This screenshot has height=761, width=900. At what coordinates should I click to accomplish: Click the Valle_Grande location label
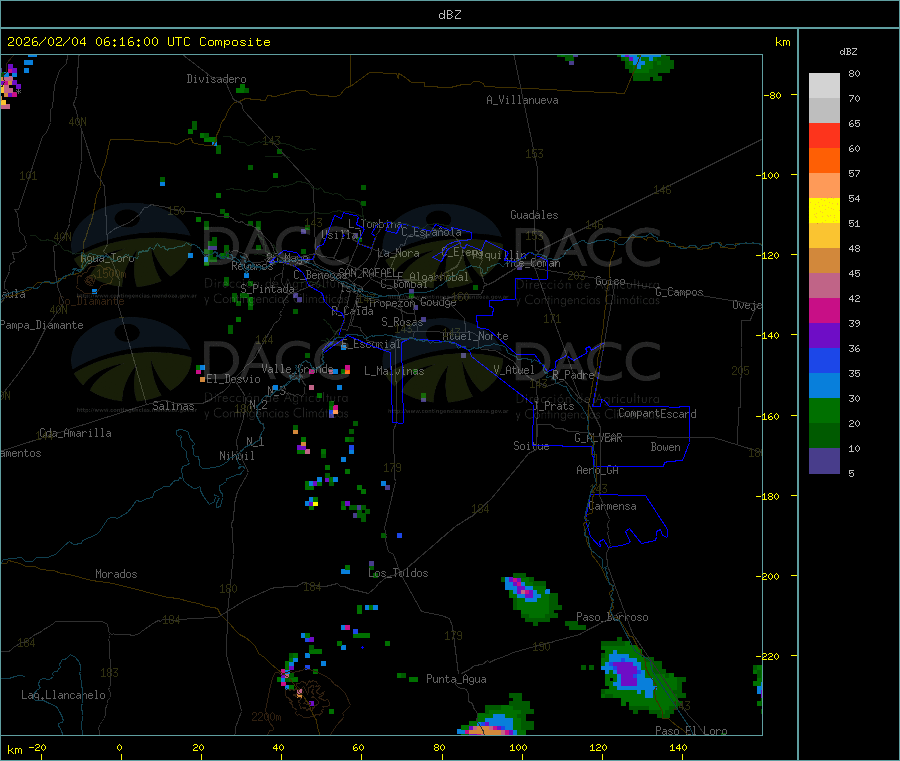point(297,368)
